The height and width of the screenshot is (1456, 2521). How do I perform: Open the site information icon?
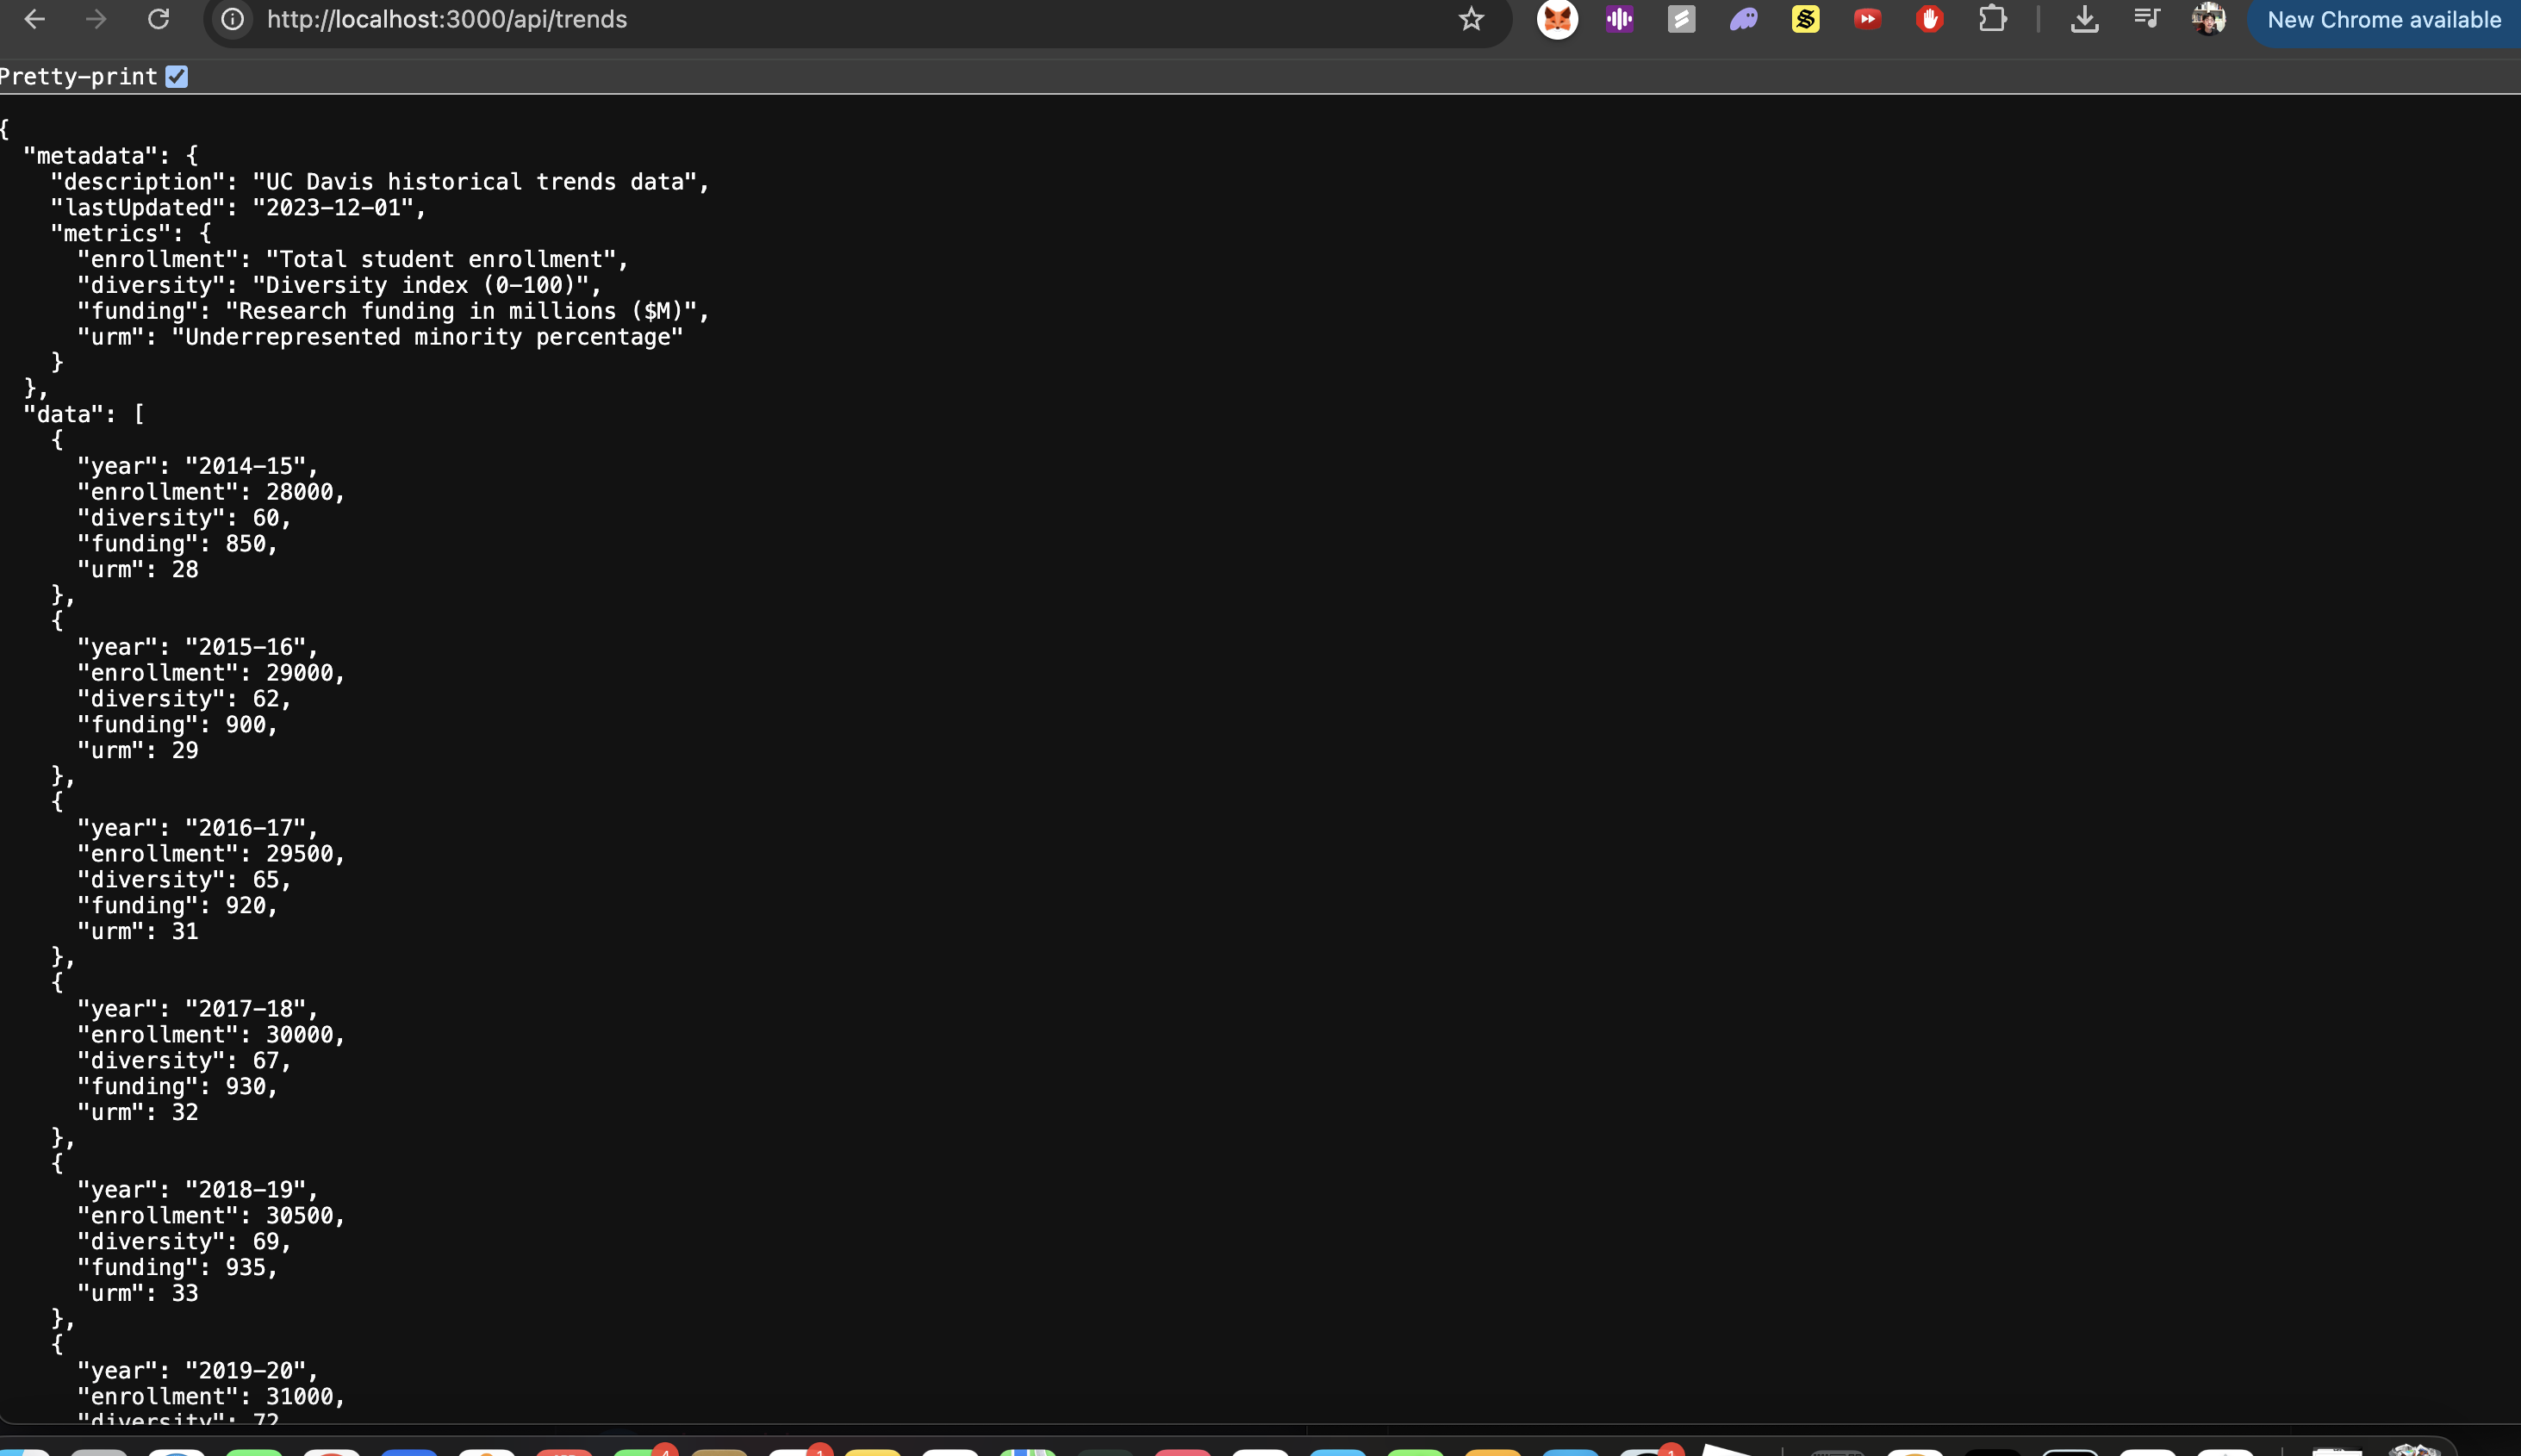click(x=232, y=19)
